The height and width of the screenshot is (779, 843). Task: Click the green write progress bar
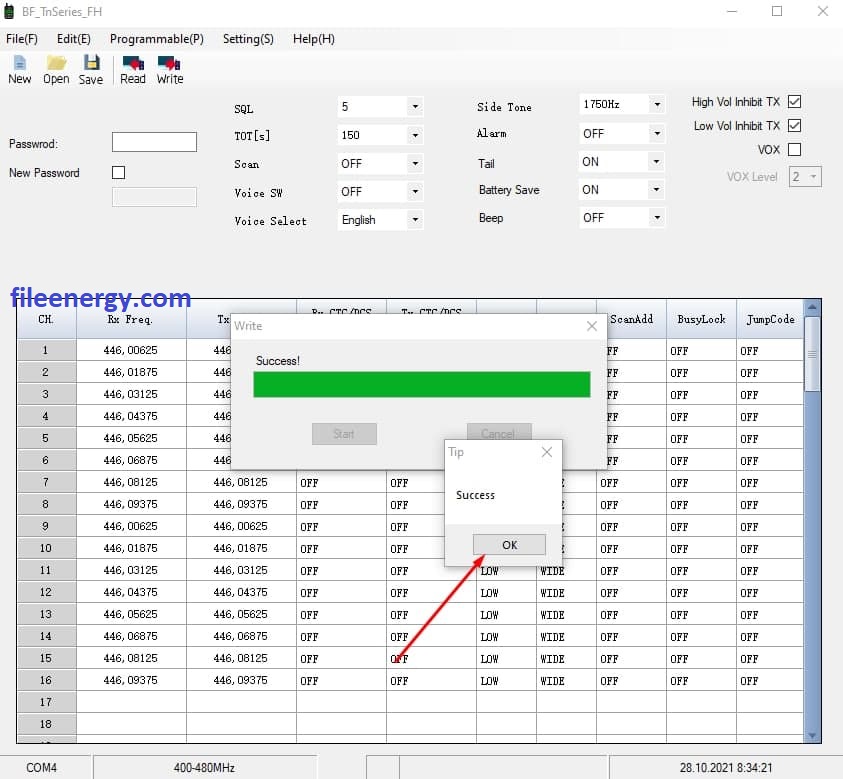[422, 384]
